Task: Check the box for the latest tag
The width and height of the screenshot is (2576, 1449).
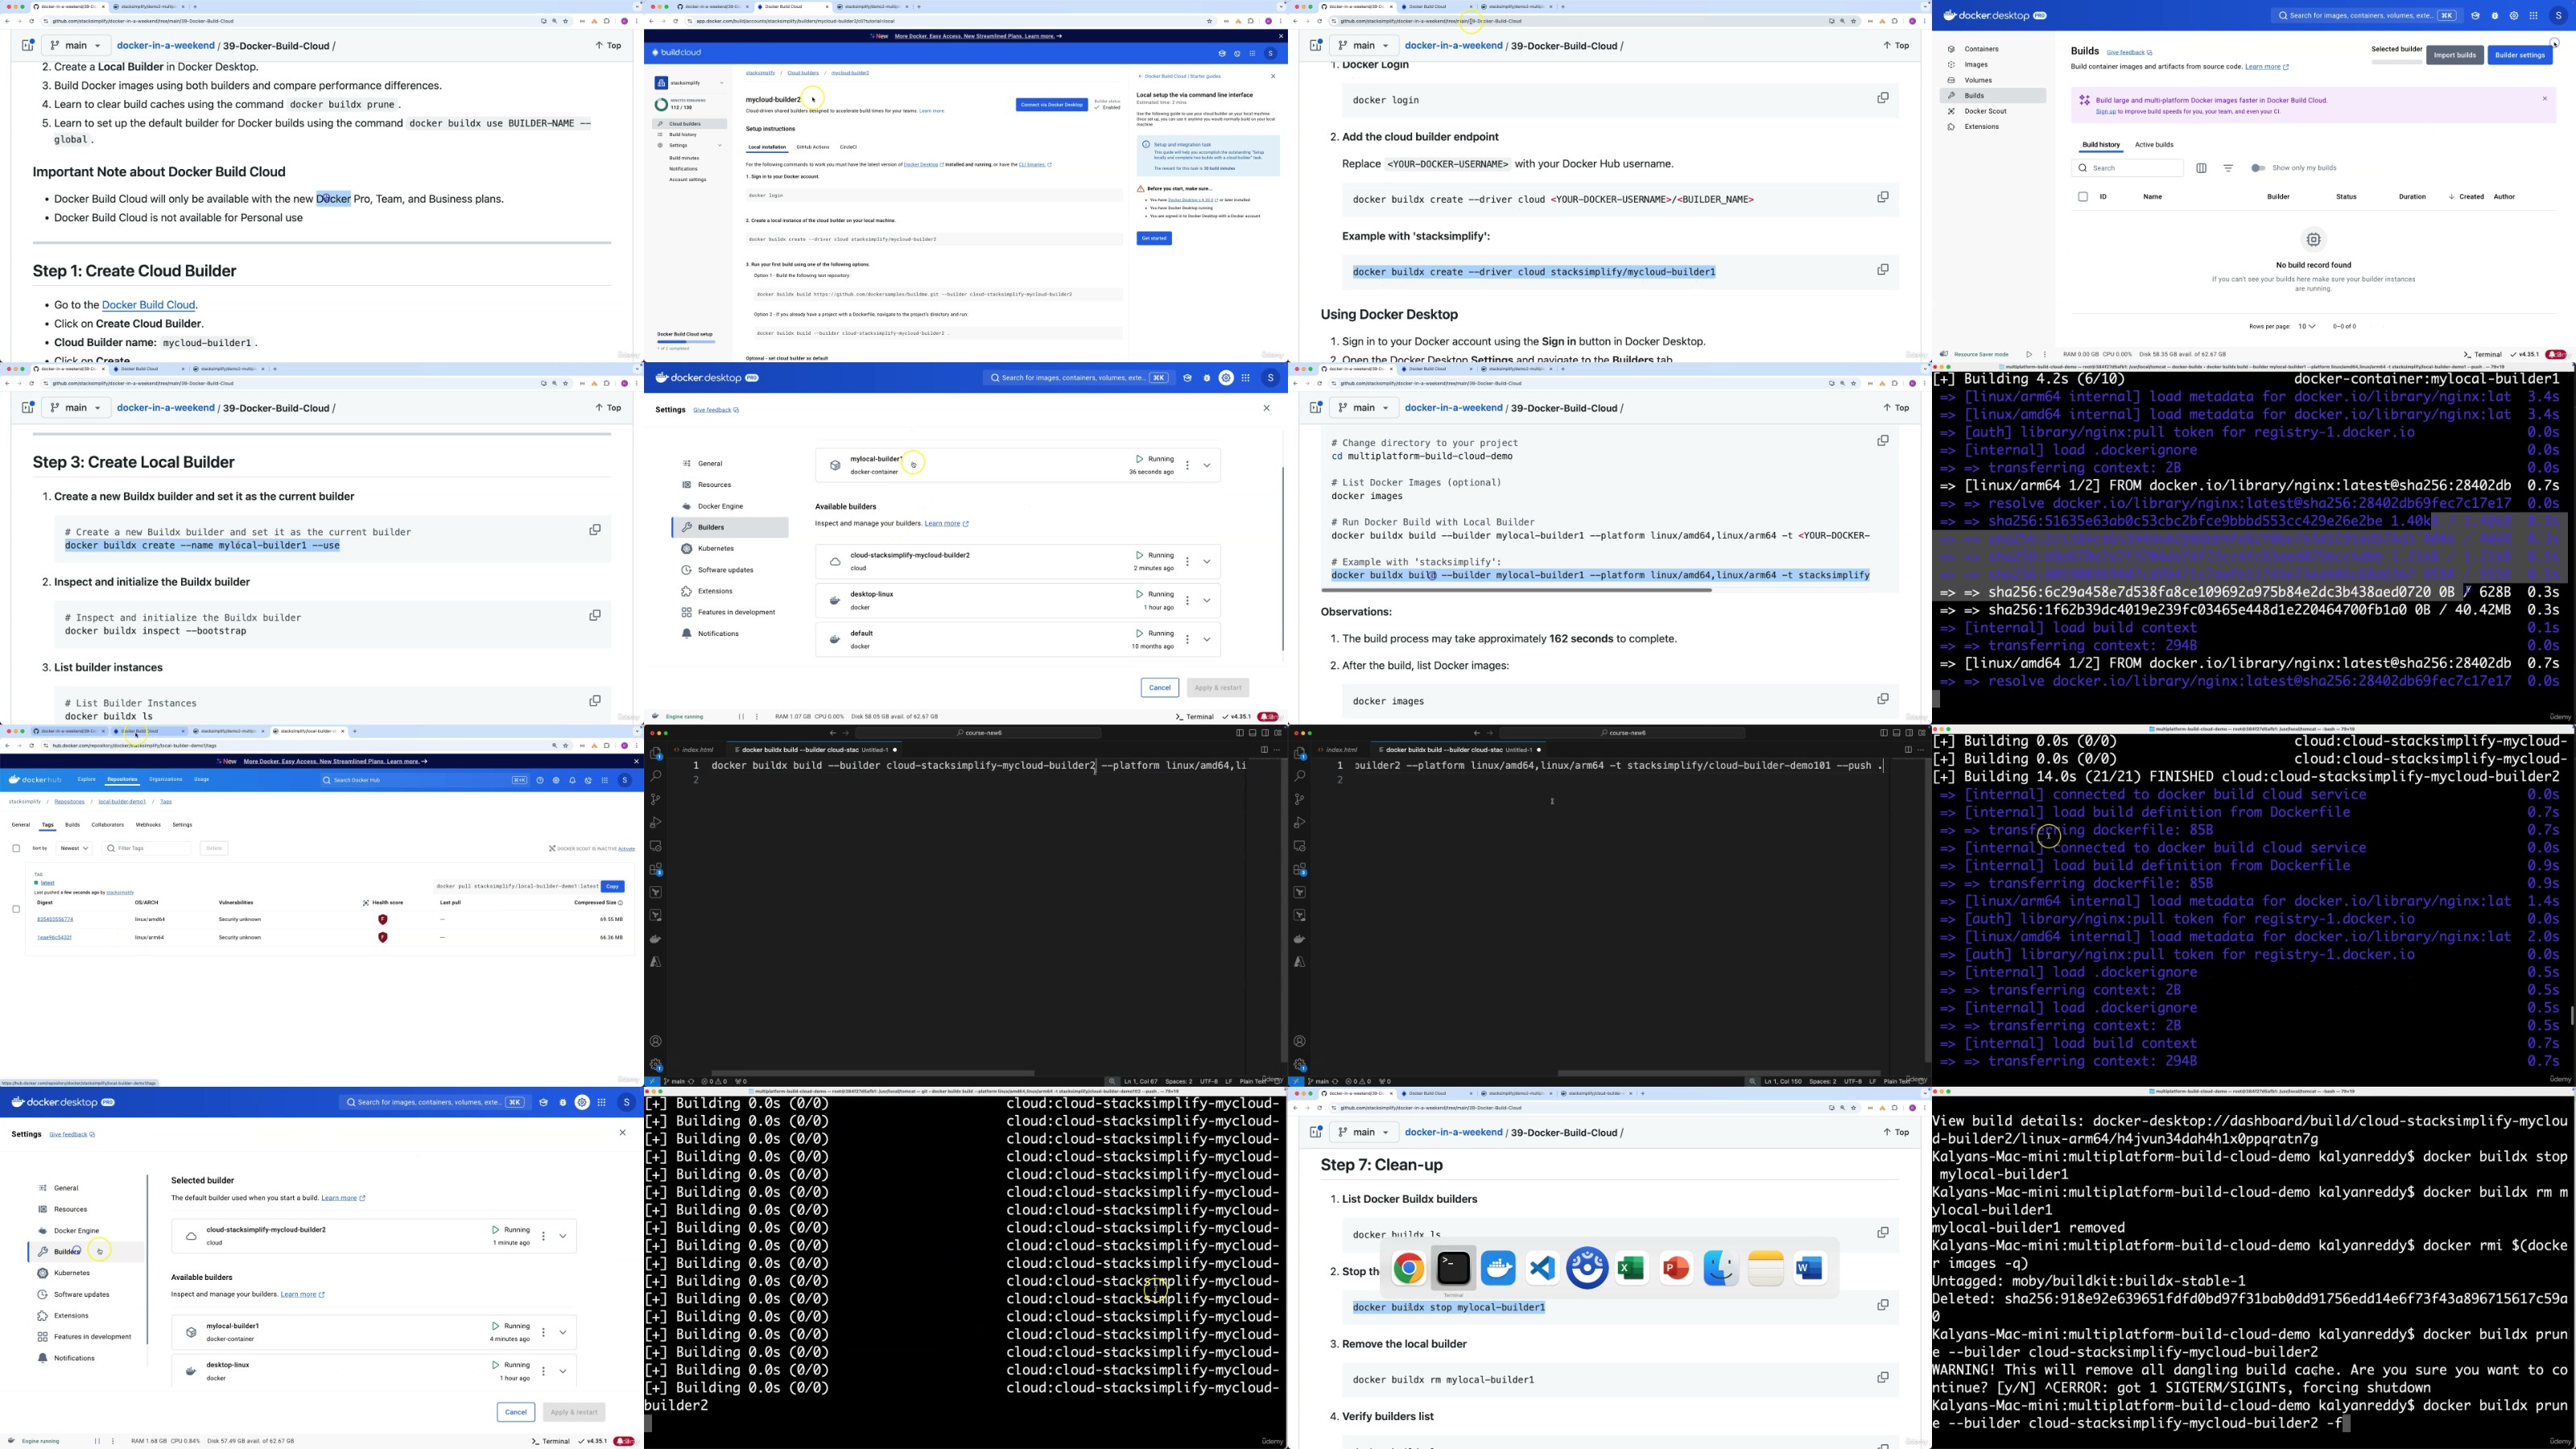Action: [x=16, y=909]
